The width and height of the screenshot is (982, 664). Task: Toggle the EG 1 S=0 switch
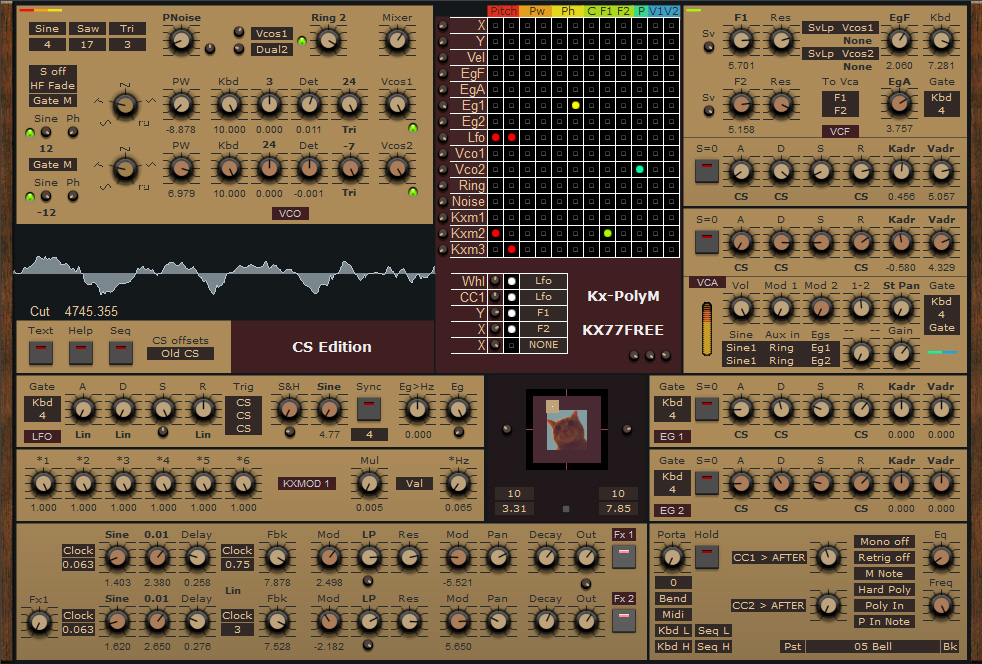tap(706, 409)
